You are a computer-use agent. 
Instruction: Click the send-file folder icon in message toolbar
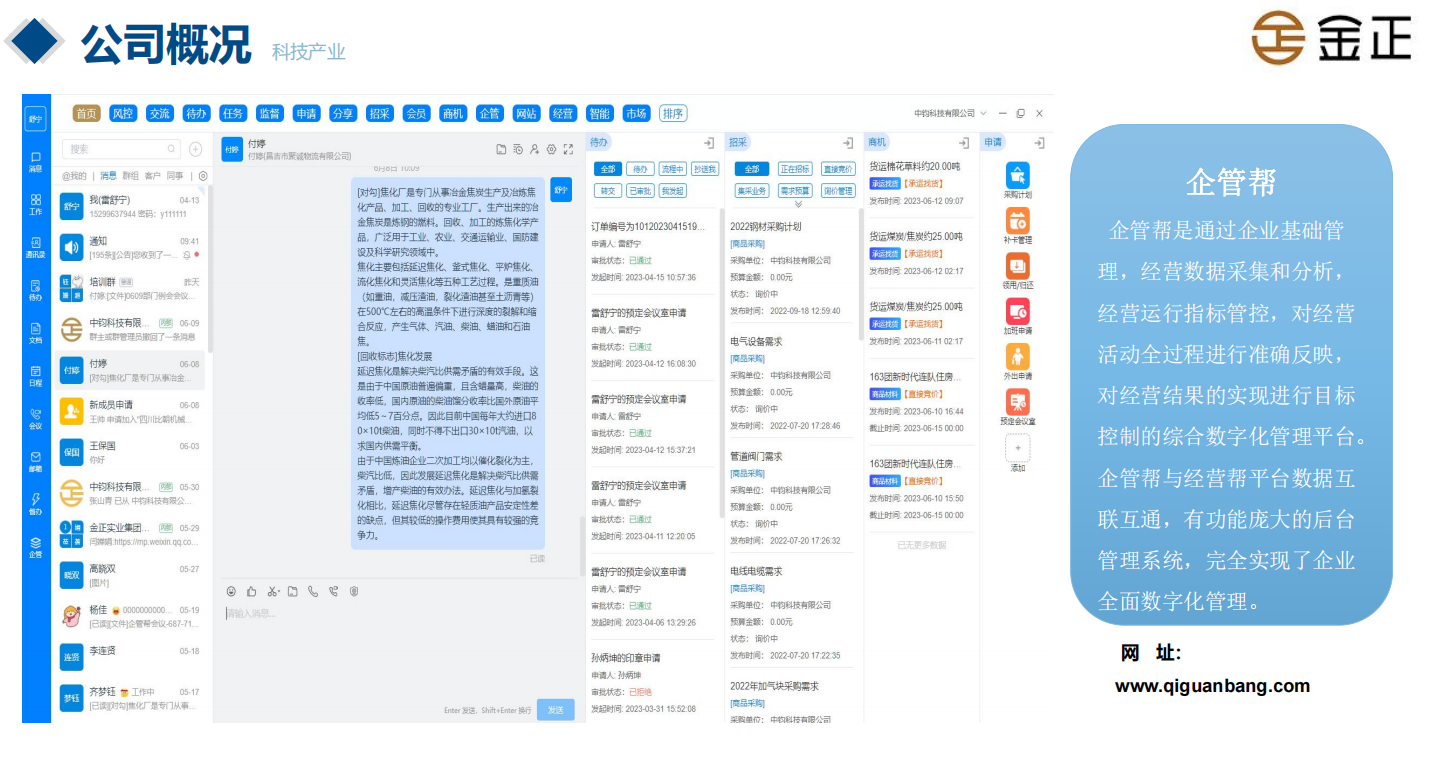[x=293, y=591]
